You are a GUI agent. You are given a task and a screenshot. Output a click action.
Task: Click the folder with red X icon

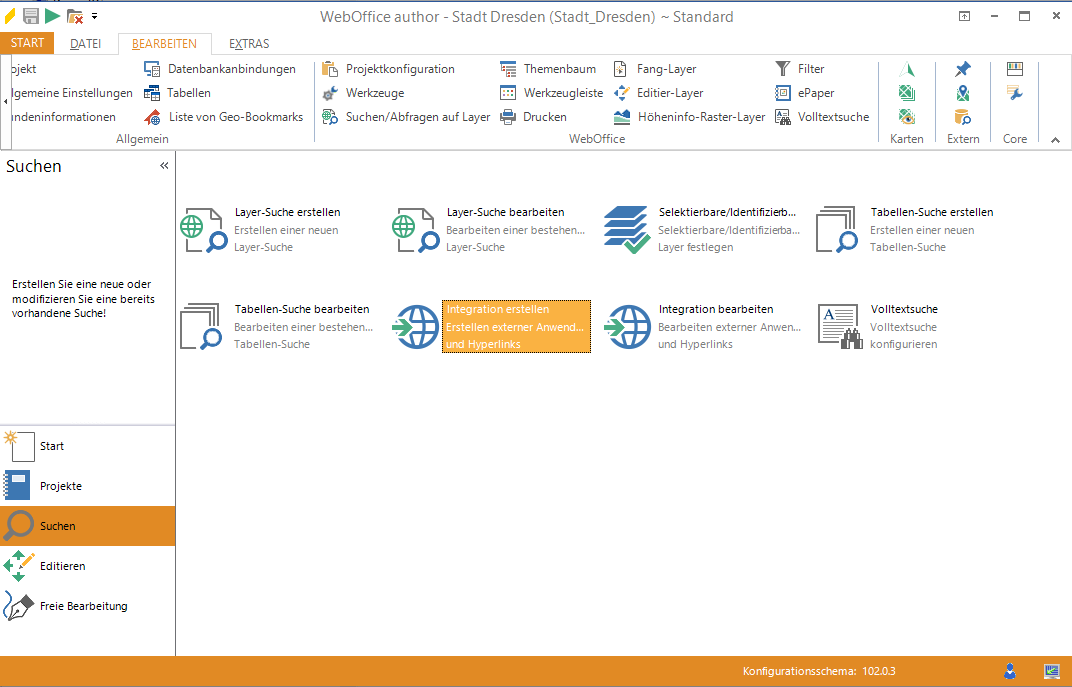tap(75, 16)
